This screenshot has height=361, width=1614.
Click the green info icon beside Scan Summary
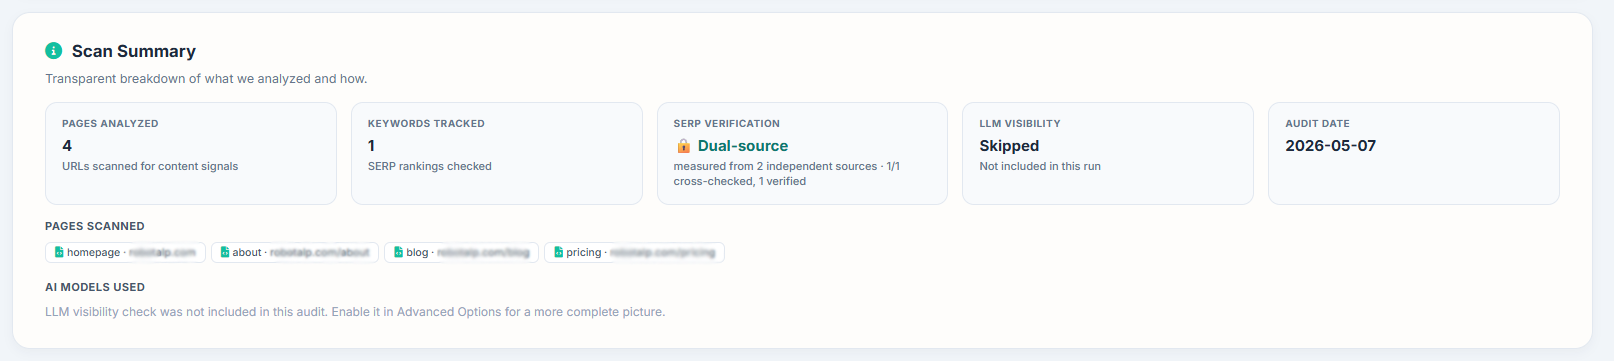[x=54, y=51]
